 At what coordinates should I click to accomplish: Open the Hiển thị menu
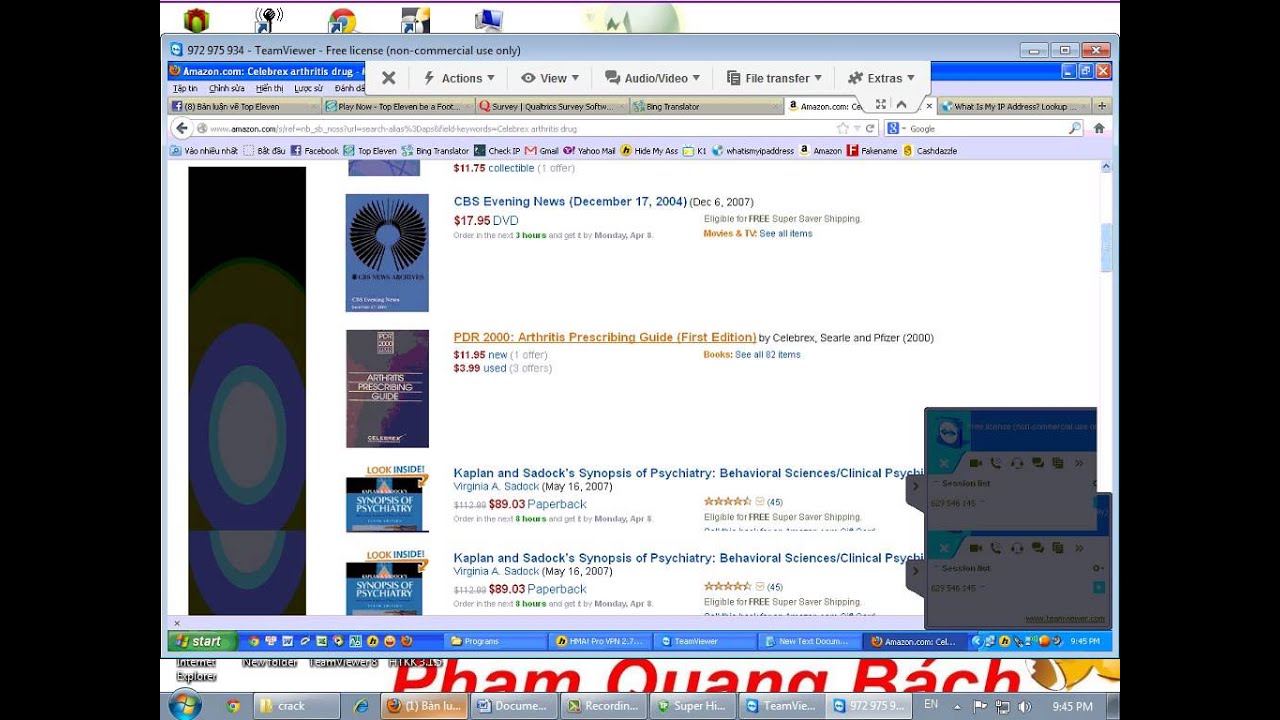269,88
